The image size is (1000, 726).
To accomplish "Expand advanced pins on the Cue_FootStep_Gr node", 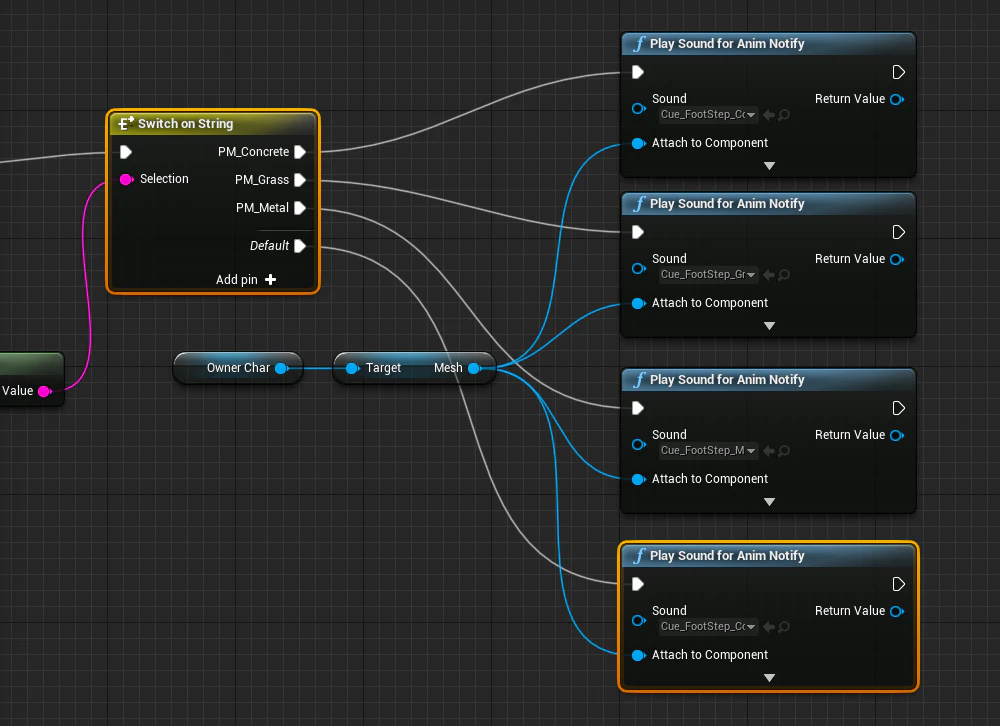I will (x=769, y=326).
